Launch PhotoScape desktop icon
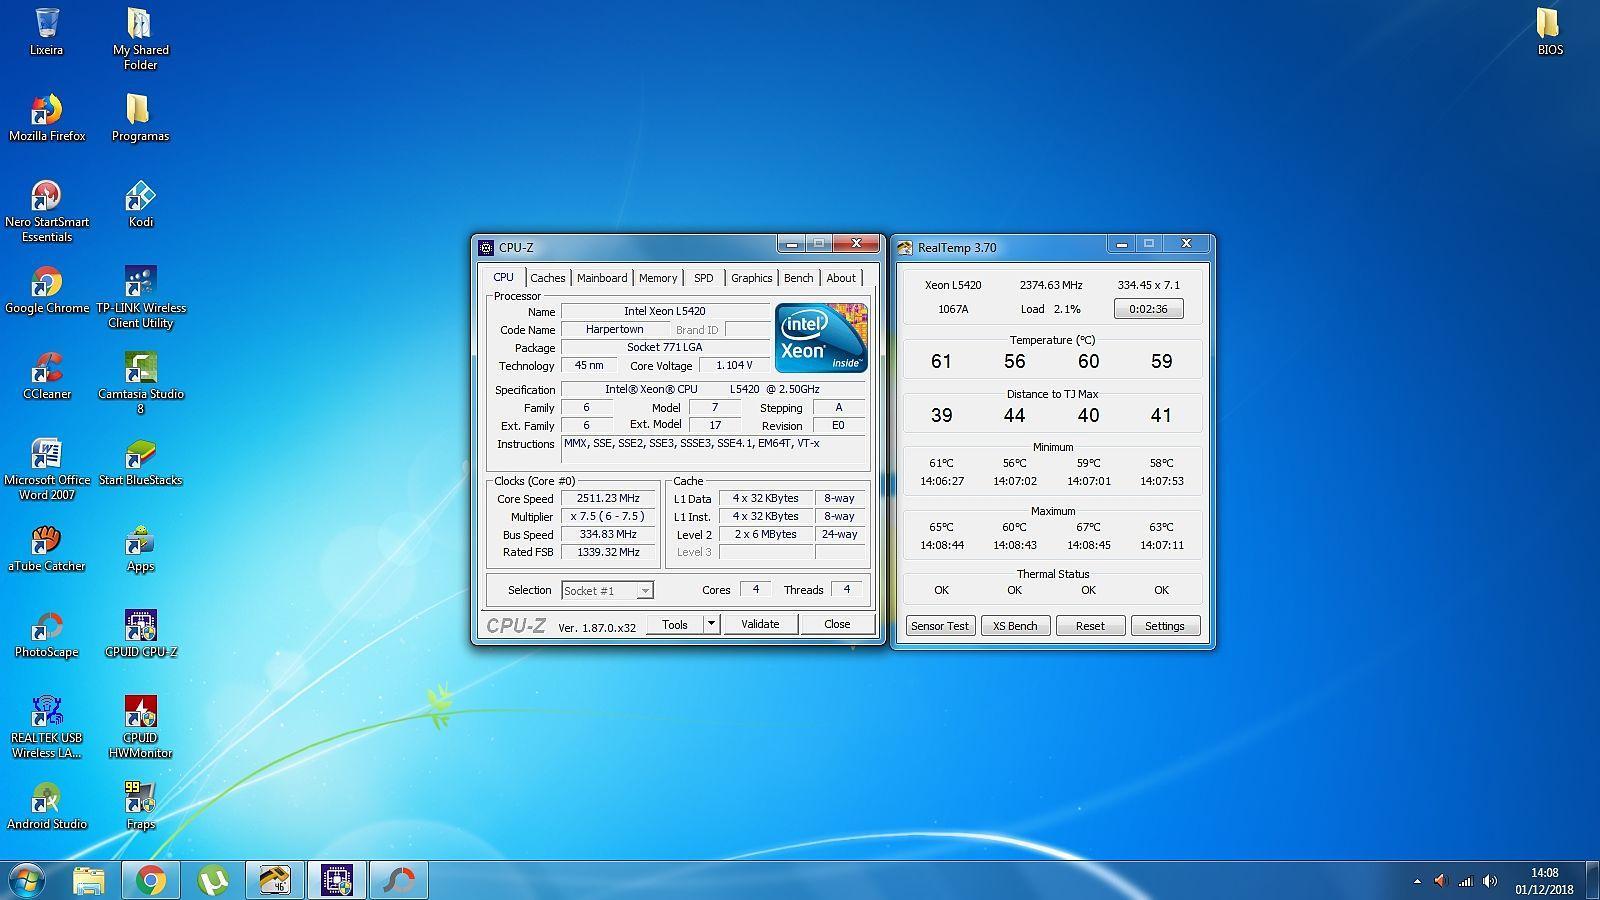1600x900 pixels. coord(47,634)
